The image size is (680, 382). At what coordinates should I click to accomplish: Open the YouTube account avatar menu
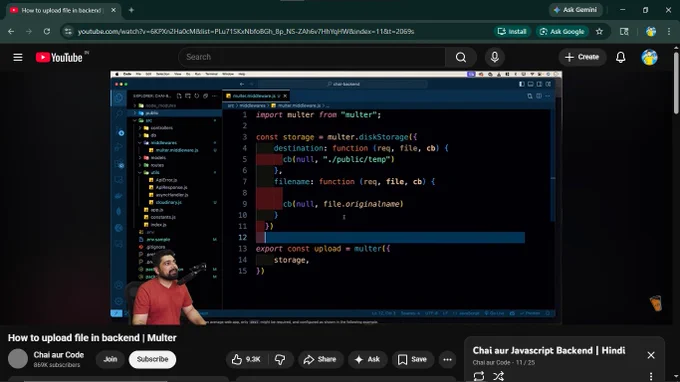tap(649, 57)
